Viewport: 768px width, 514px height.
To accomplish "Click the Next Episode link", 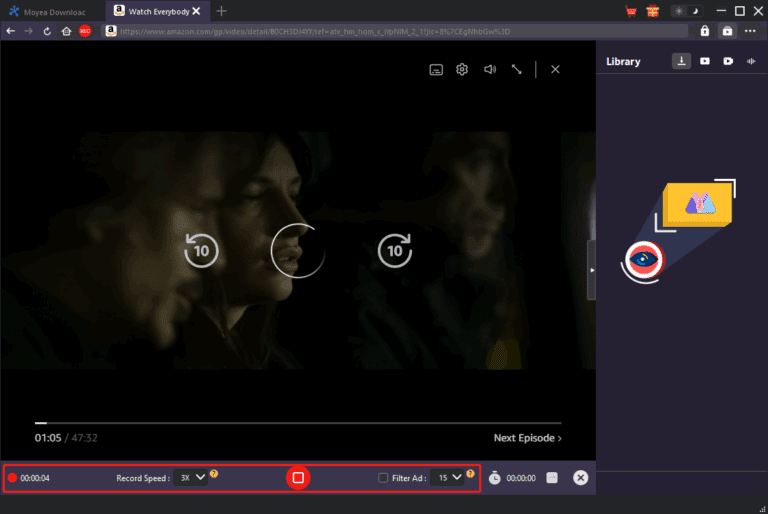I will (527, 438).
